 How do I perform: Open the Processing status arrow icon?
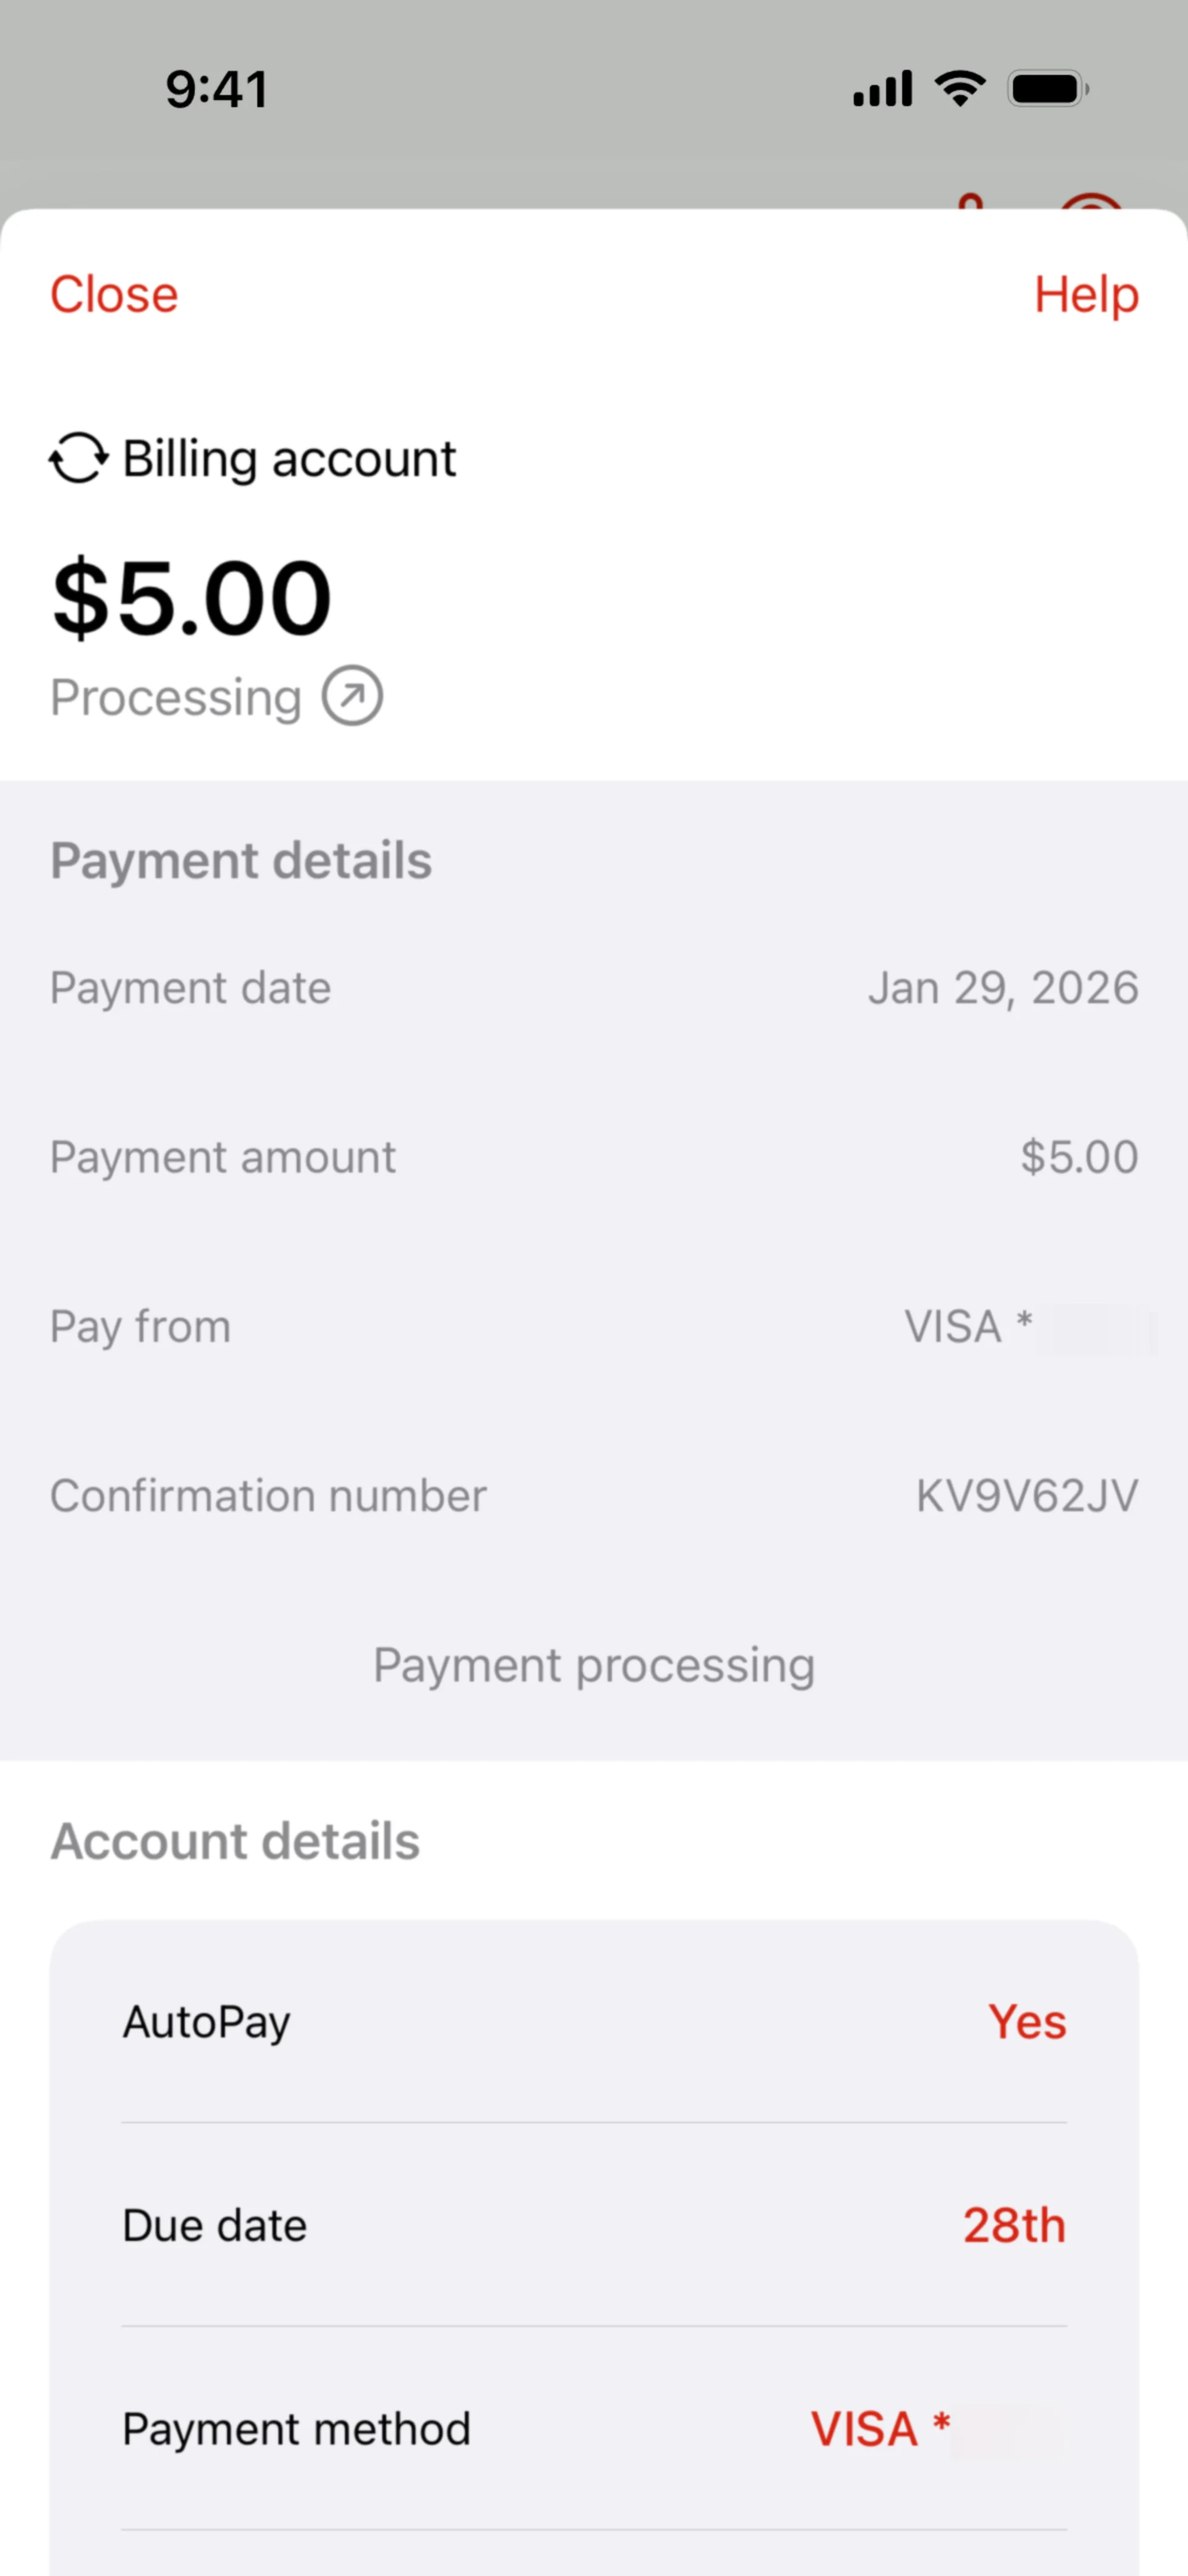352,696
